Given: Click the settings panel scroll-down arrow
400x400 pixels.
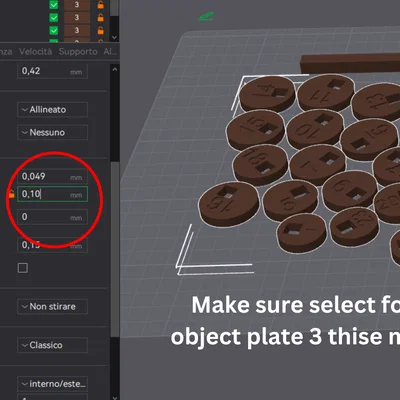Looking at the screenshot, I should (115, 397).
